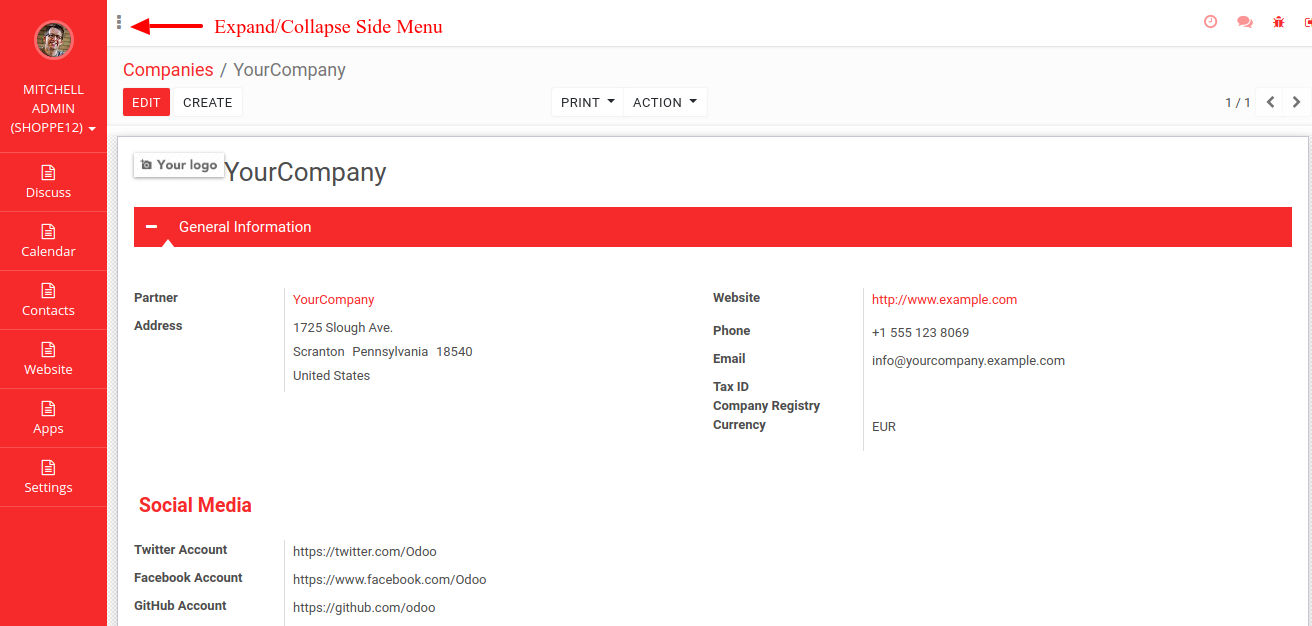Click the EUR currency value
The width and height of the screenshot is (1312, 626).
click(884, 427)
